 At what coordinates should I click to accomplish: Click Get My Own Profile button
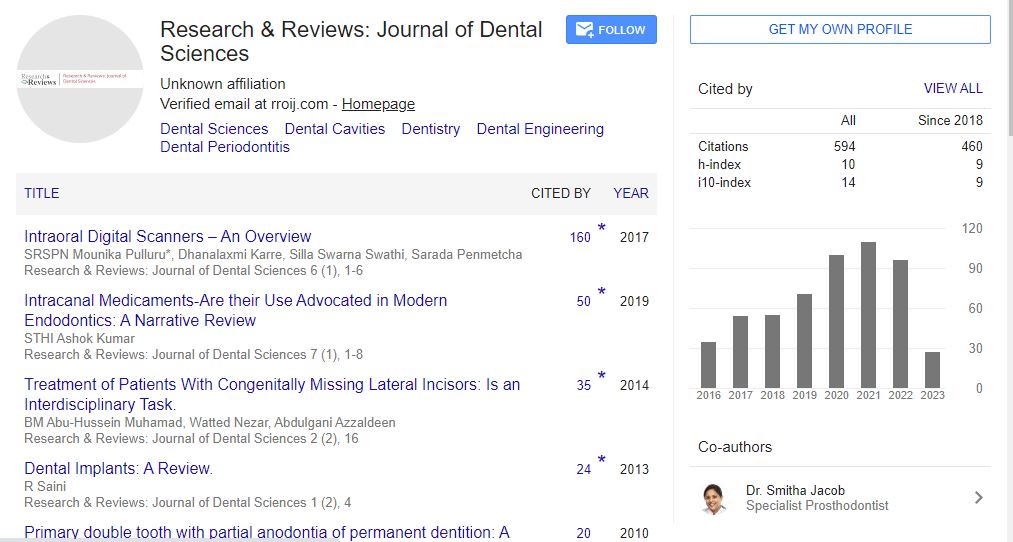pyautogui.click(x=840, y=29)
